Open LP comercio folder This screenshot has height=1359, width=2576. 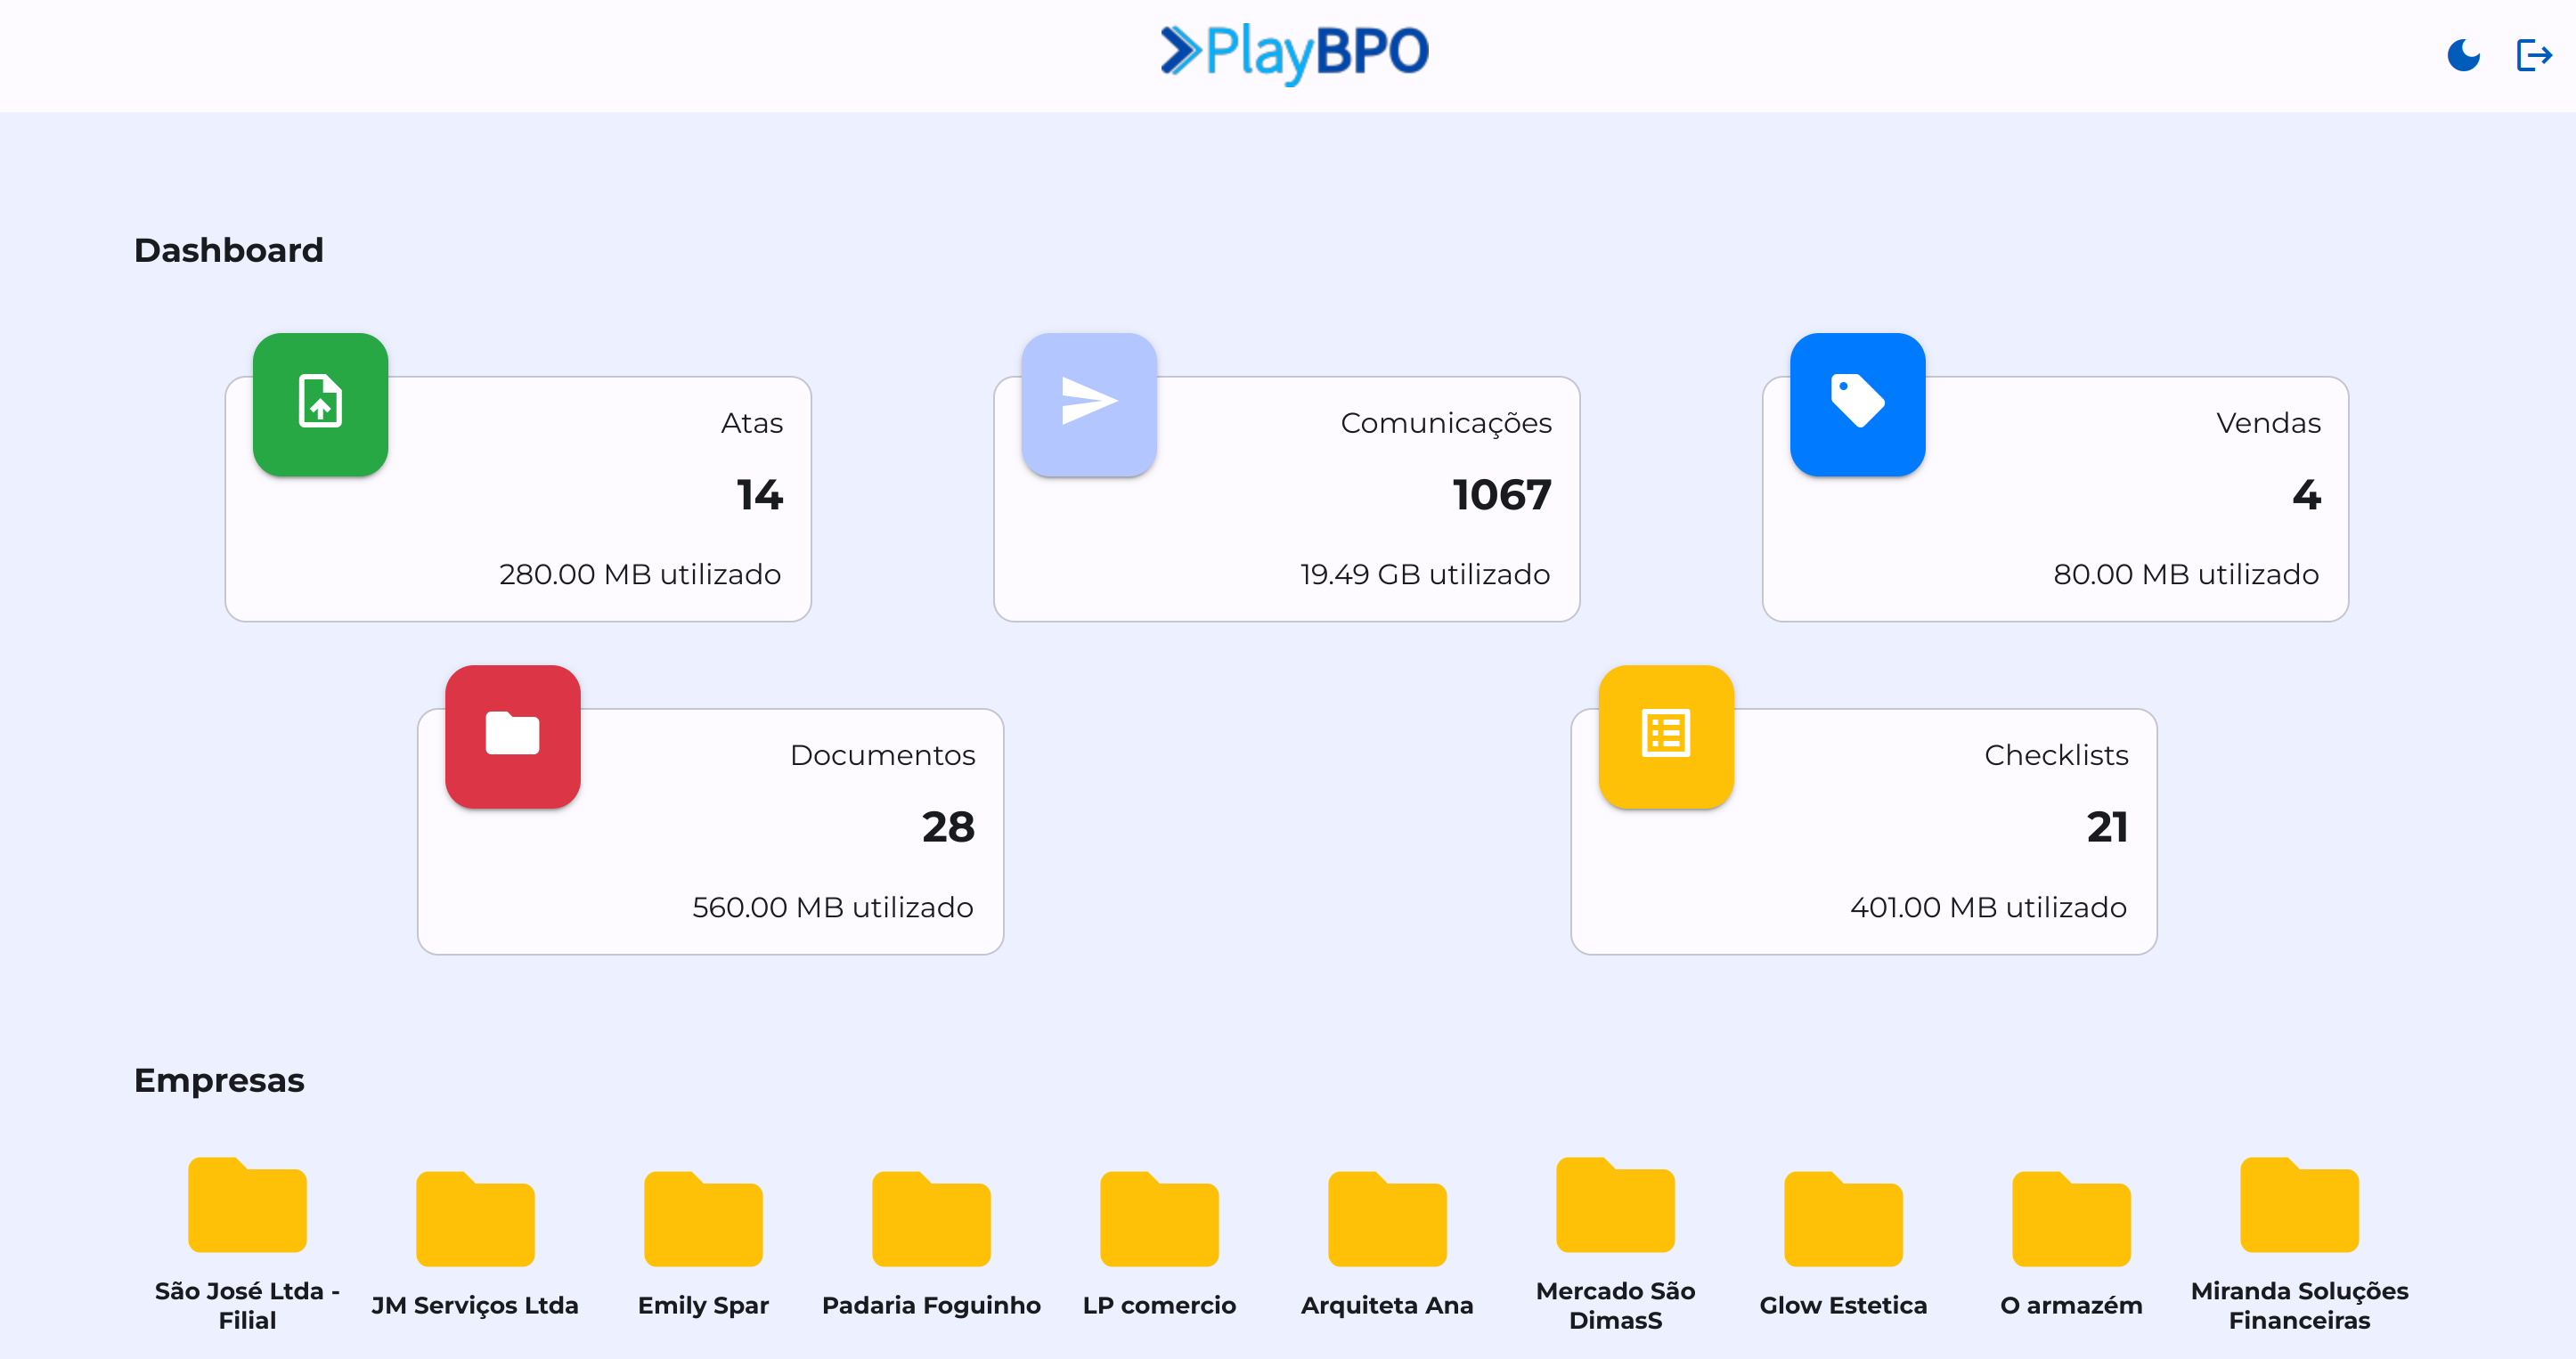pyautogui.click(x=1159, y=1219)
